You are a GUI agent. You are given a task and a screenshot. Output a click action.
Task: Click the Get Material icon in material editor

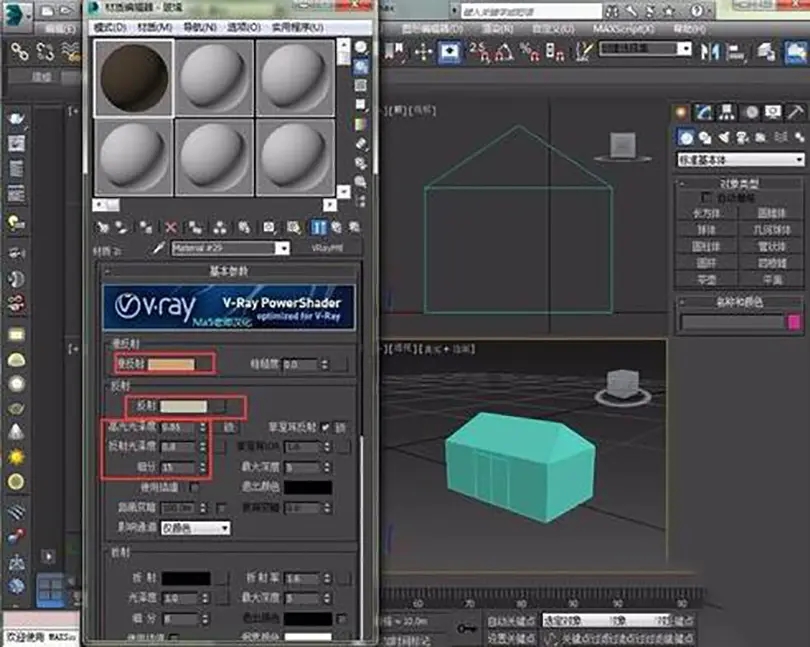coord(103,227)
